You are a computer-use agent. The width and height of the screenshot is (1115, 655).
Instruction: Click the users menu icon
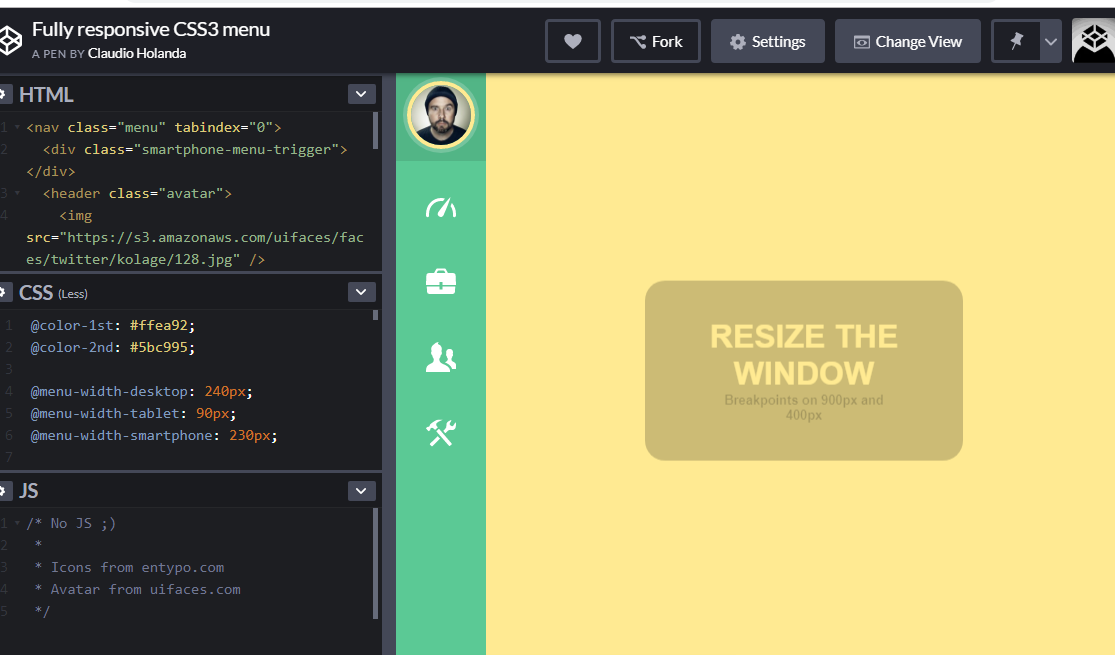coord(441,357)
